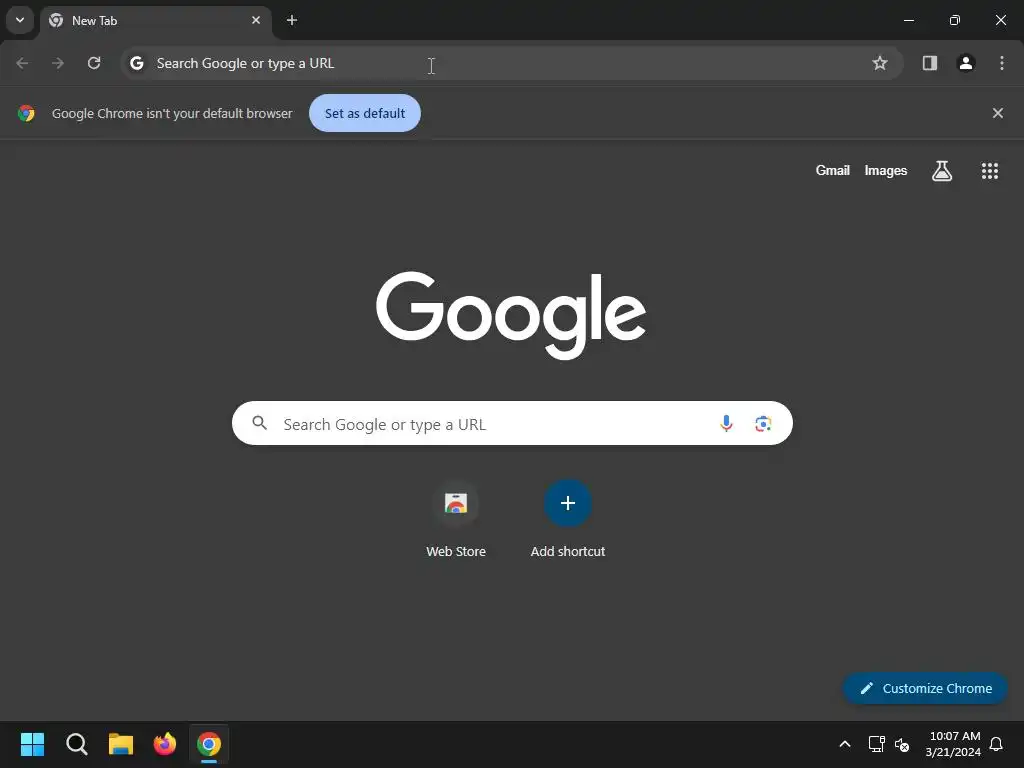
Task: Open Search Labs flask icon
Action: click(942, 171)
